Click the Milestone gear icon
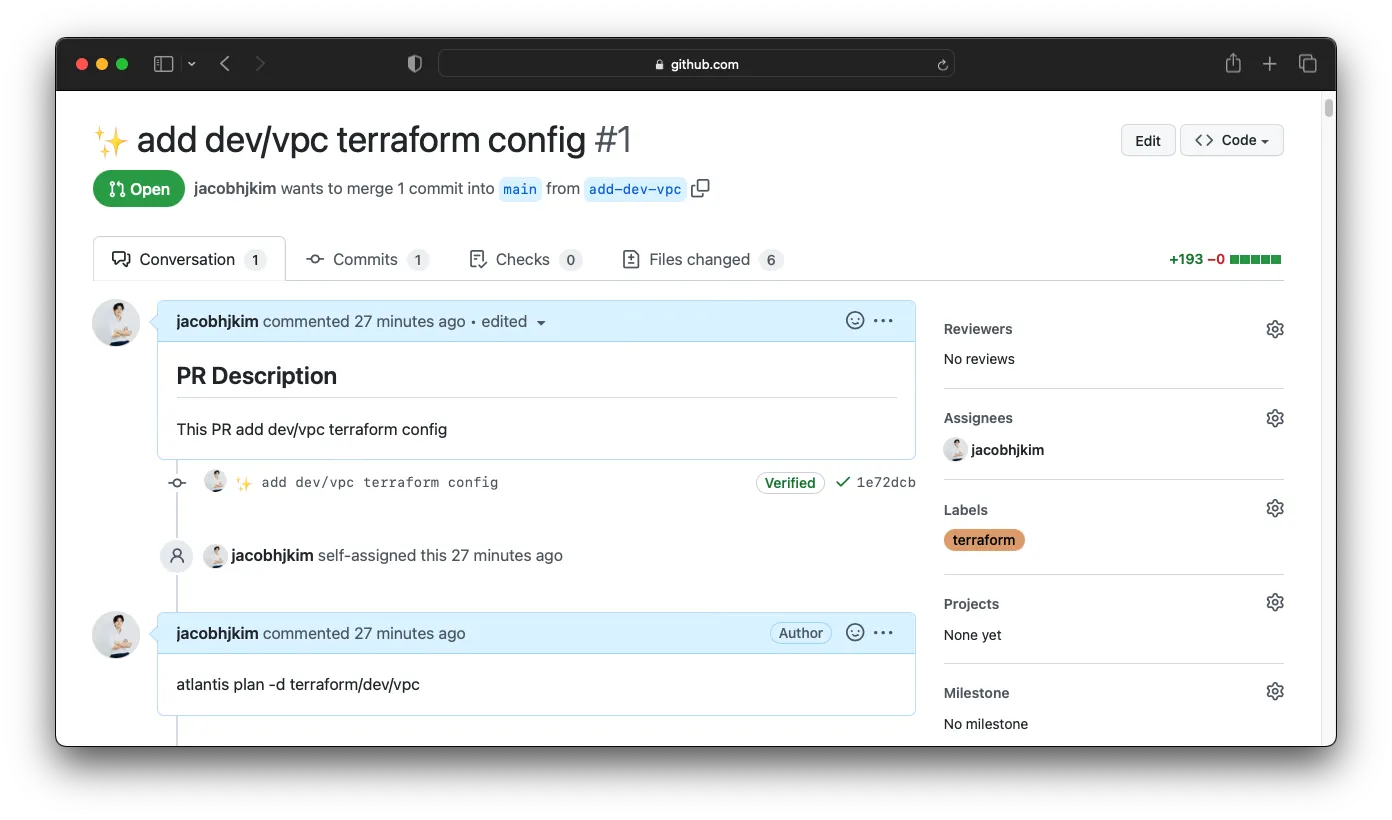 point(1274,691)
